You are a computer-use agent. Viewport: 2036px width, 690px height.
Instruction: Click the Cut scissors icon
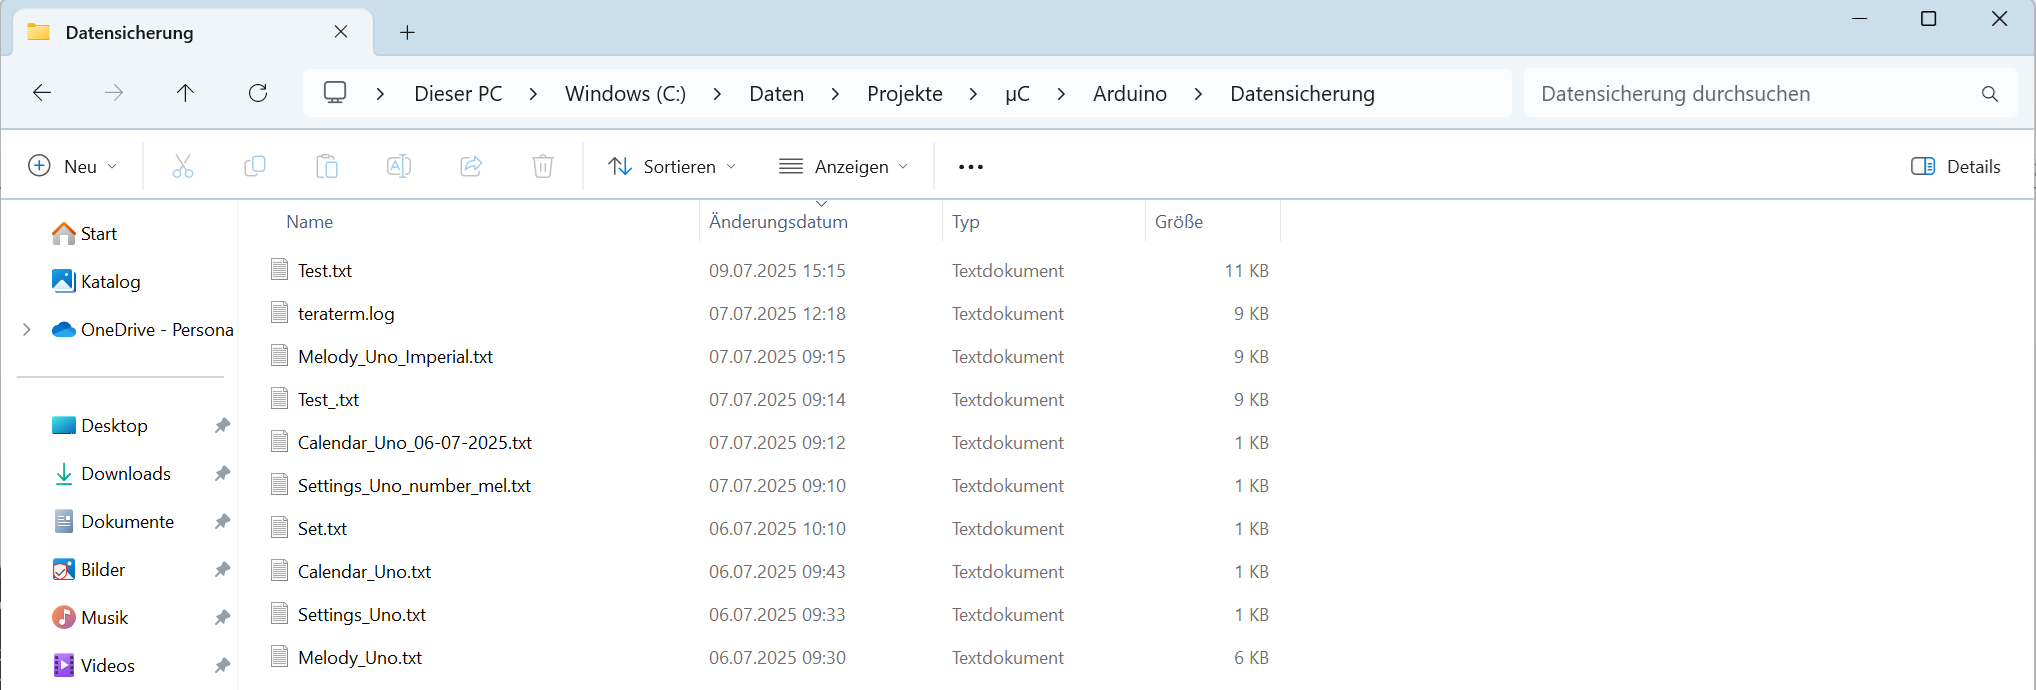point(182,166)
